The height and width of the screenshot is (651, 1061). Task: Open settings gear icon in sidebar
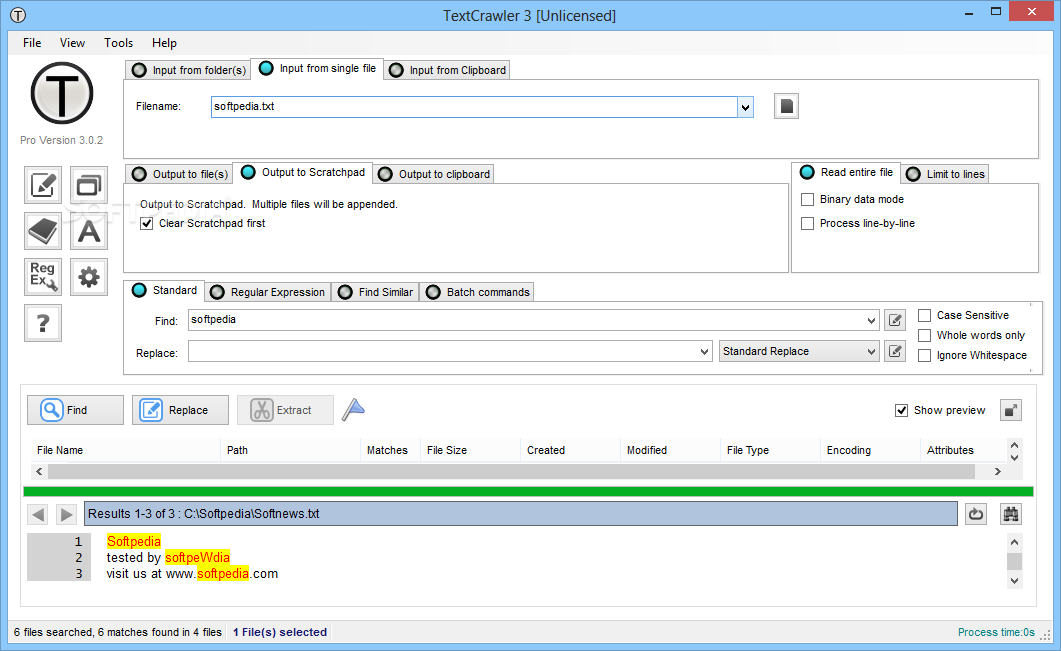(89, 277)
